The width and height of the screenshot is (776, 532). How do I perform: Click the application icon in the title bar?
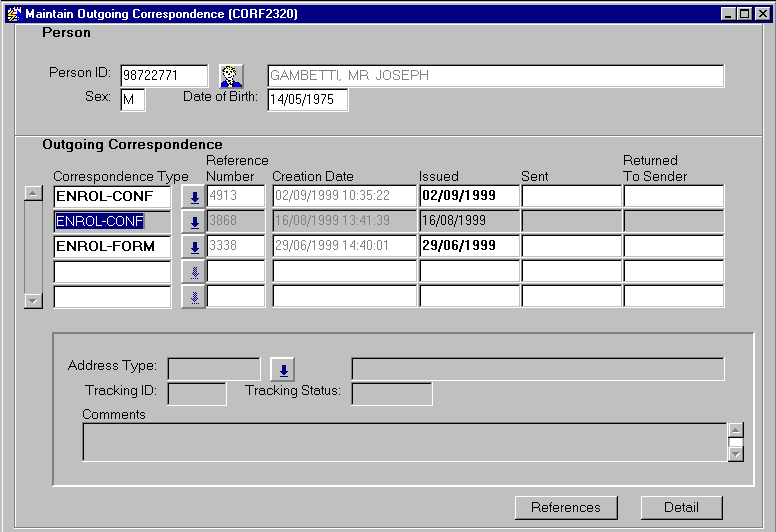coord(13,14)
